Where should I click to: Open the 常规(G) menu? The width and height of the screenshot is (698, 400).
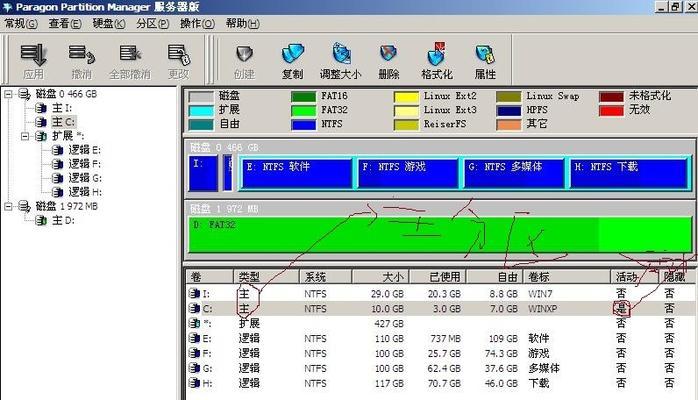(21, 23)
